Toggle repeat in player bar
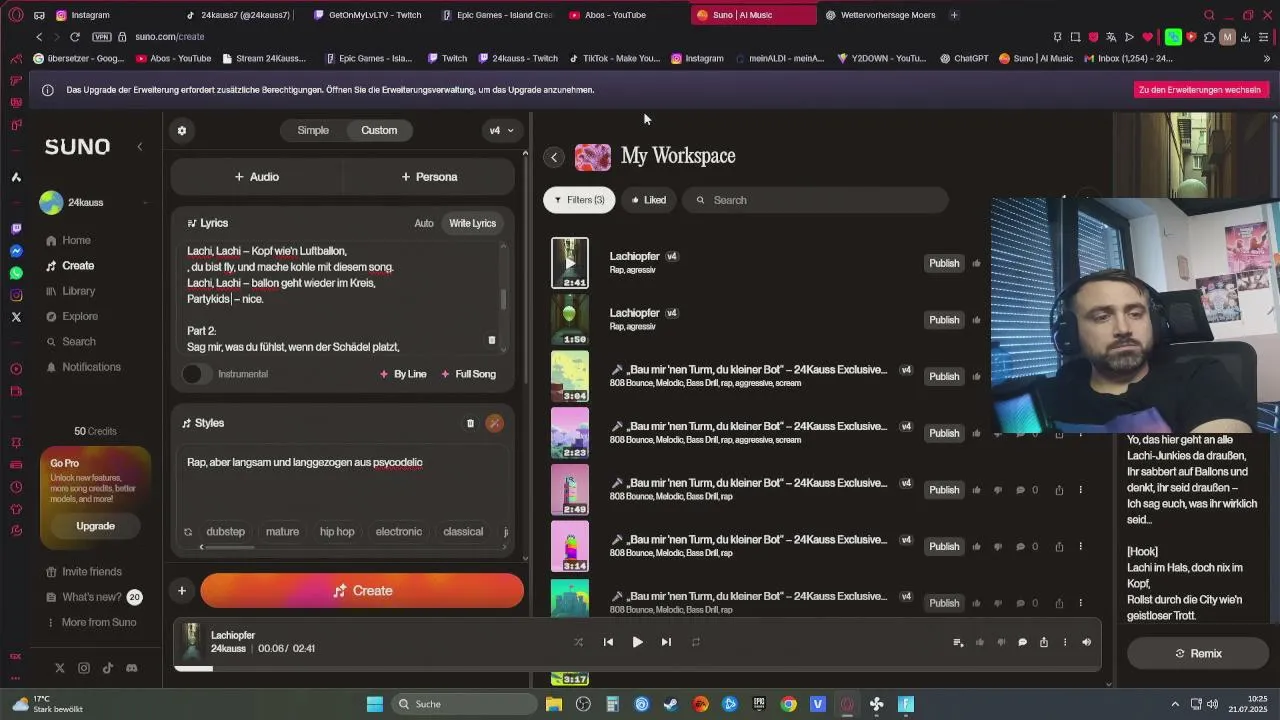1280x720 pixels. [x=696, y=642]
